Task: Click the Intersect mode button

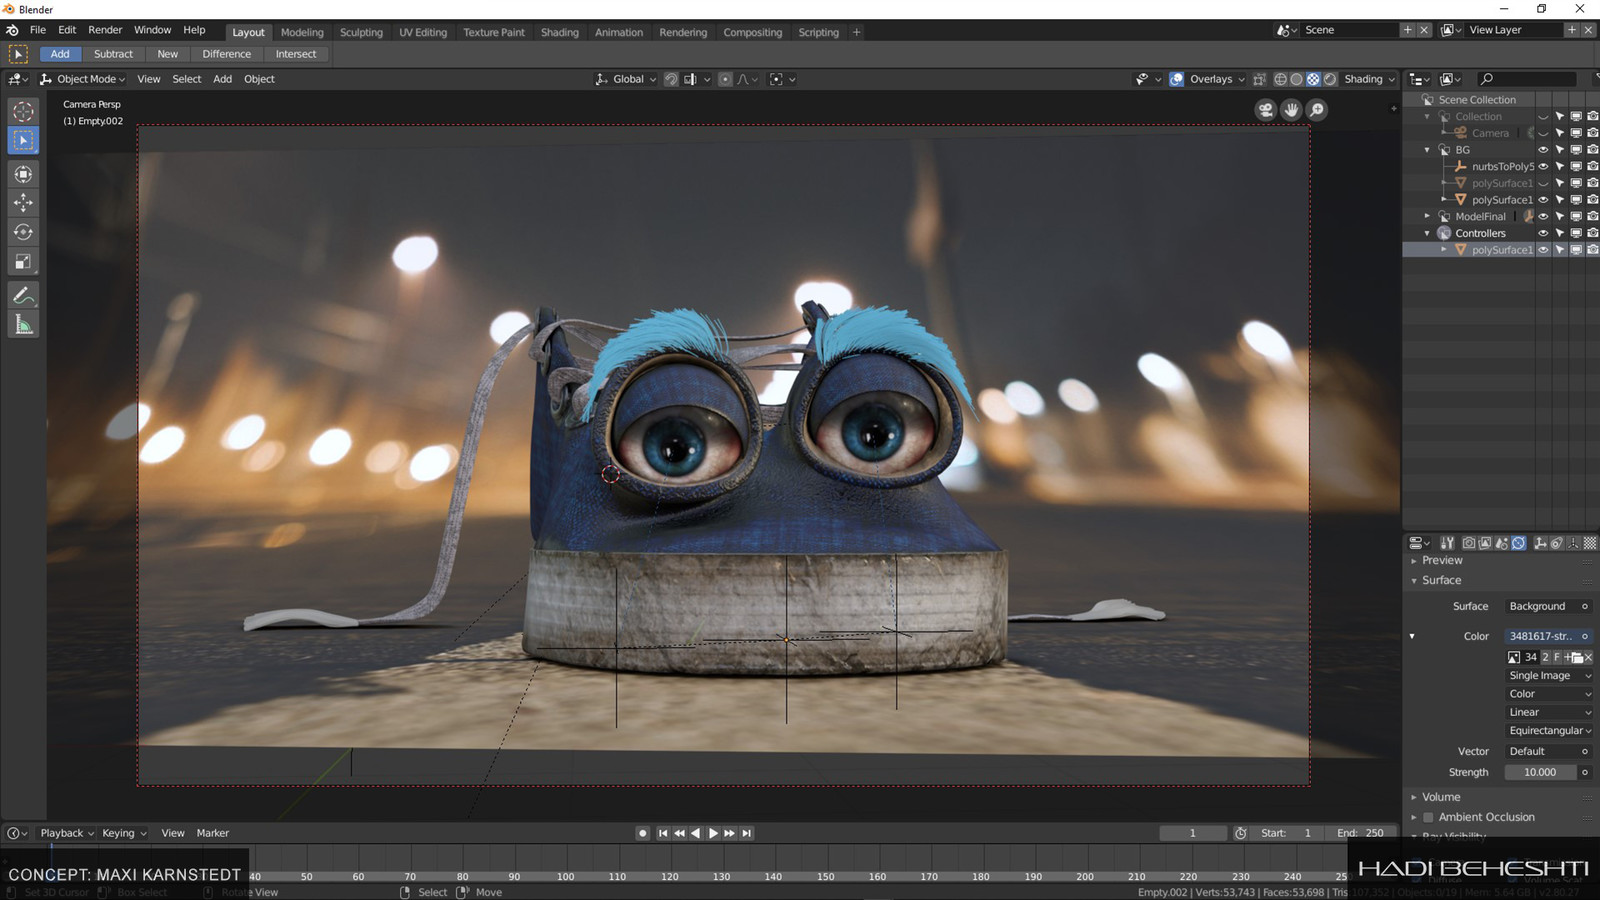Action: pyautogui.click(x=296, y=54)
